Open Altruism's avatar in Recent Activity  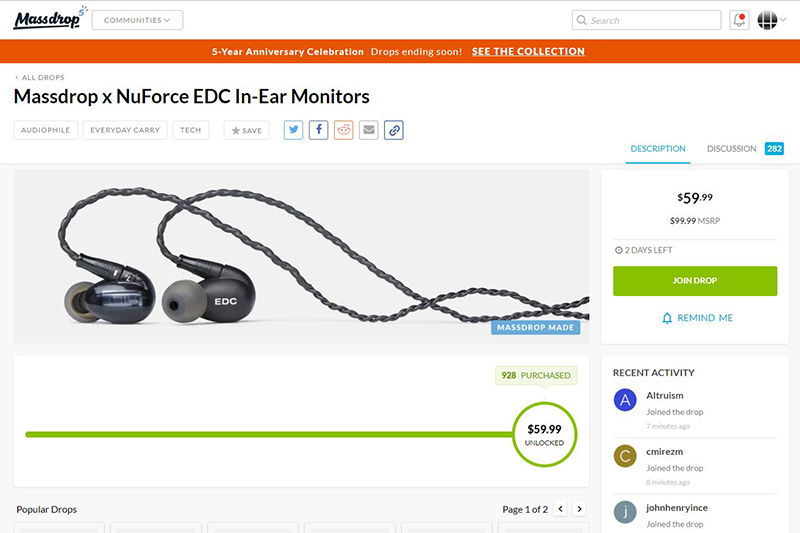click(x=626, y=402)
